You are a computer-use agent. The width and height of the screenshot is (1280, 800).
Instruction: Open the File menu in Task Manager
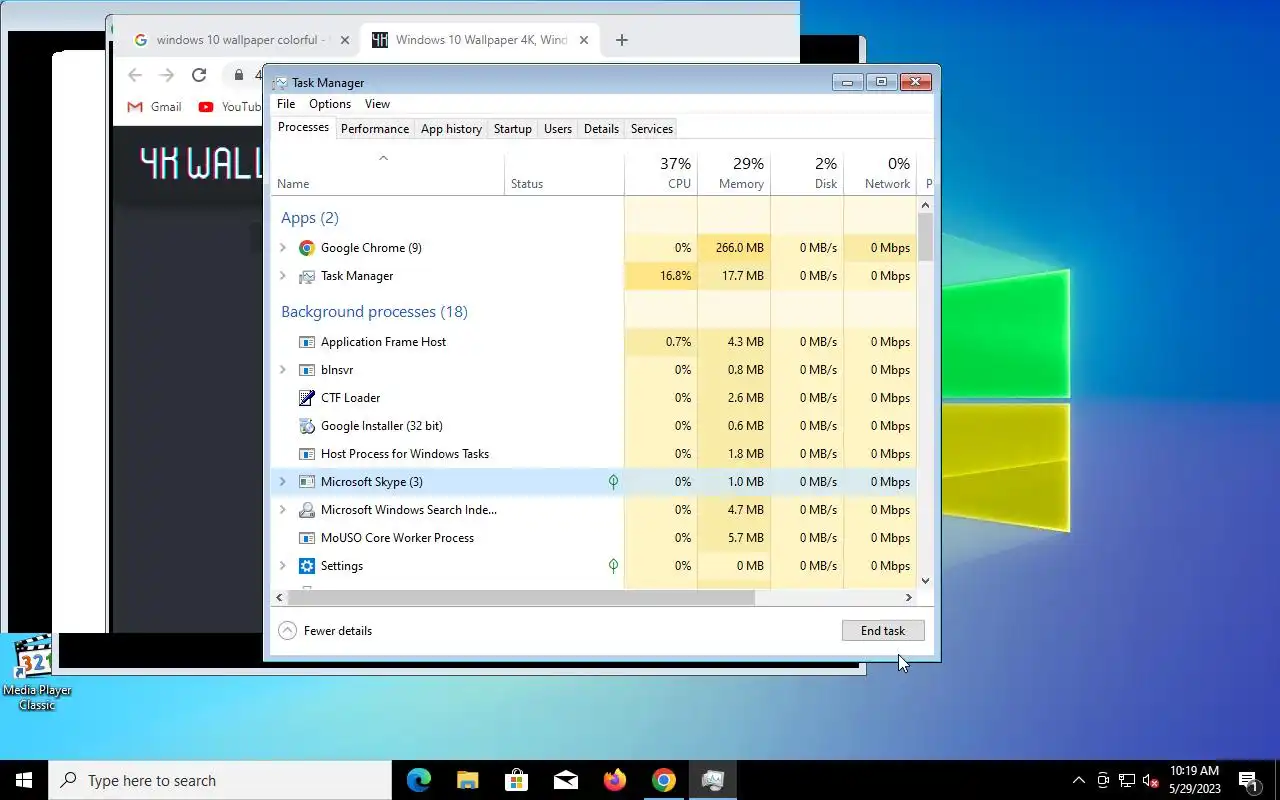[x=286, y=104]
